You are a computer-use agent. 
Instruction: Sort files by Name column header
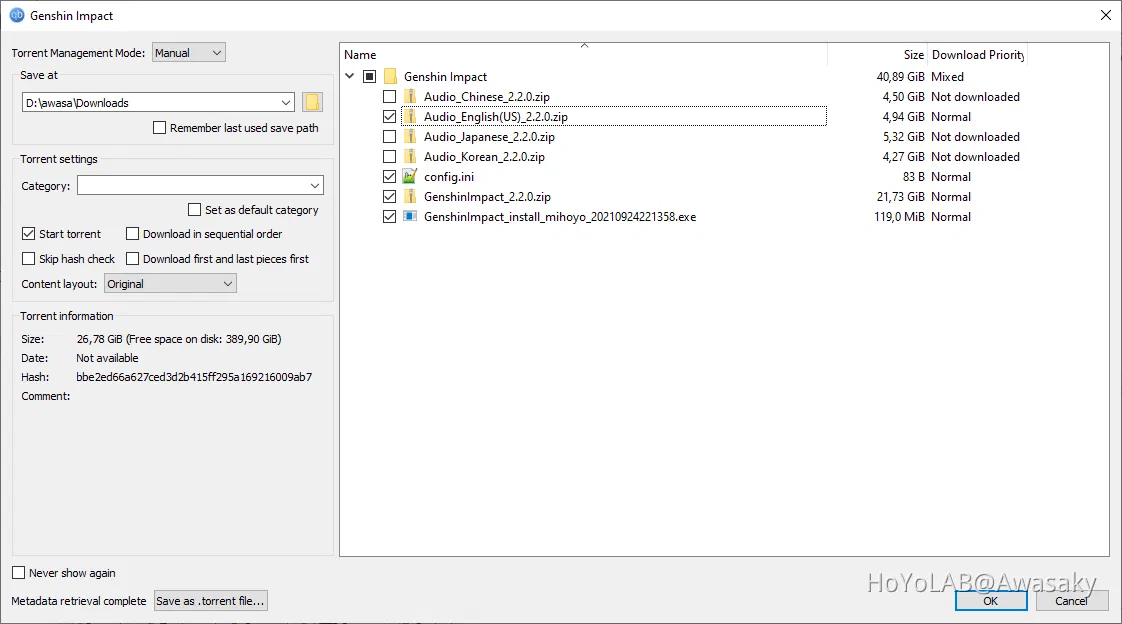coord(360,55)
